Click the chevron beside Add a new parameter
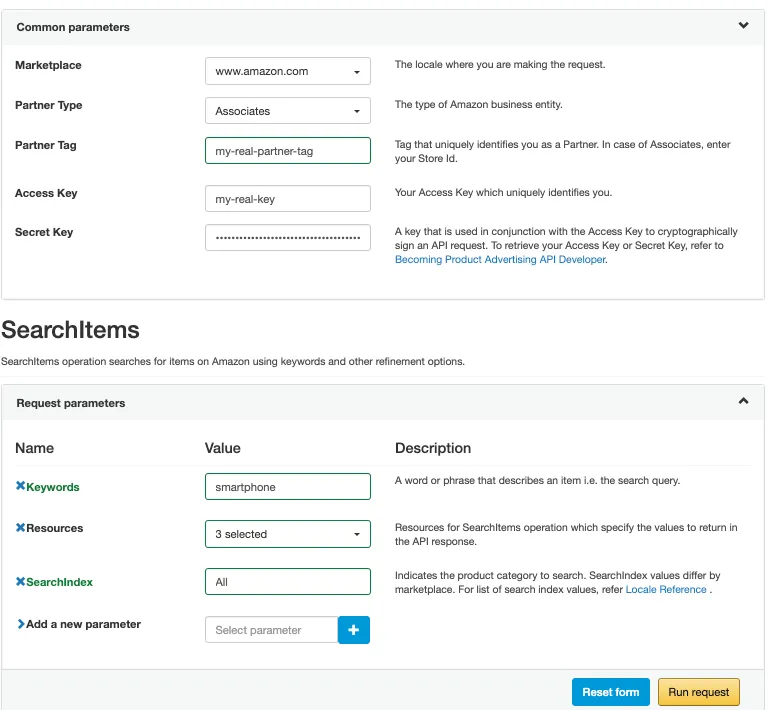This screenshot has height=710, width=775. point(21,624)
